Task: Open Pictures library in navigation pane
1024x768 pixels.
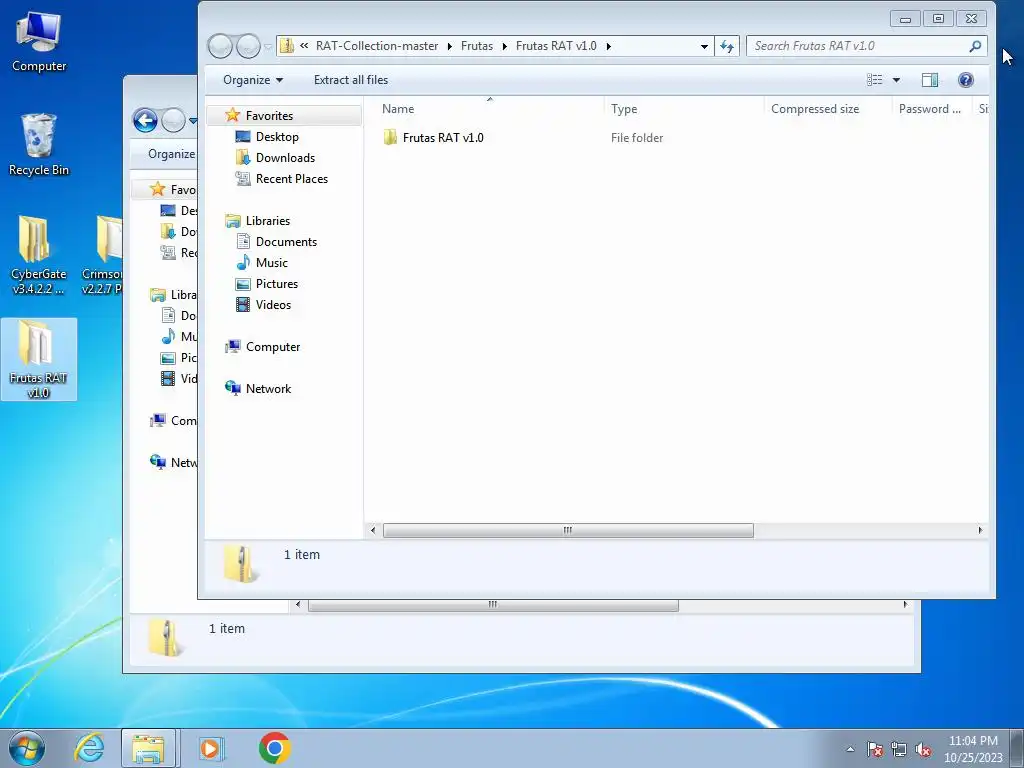Action: [x=277, y=283]
